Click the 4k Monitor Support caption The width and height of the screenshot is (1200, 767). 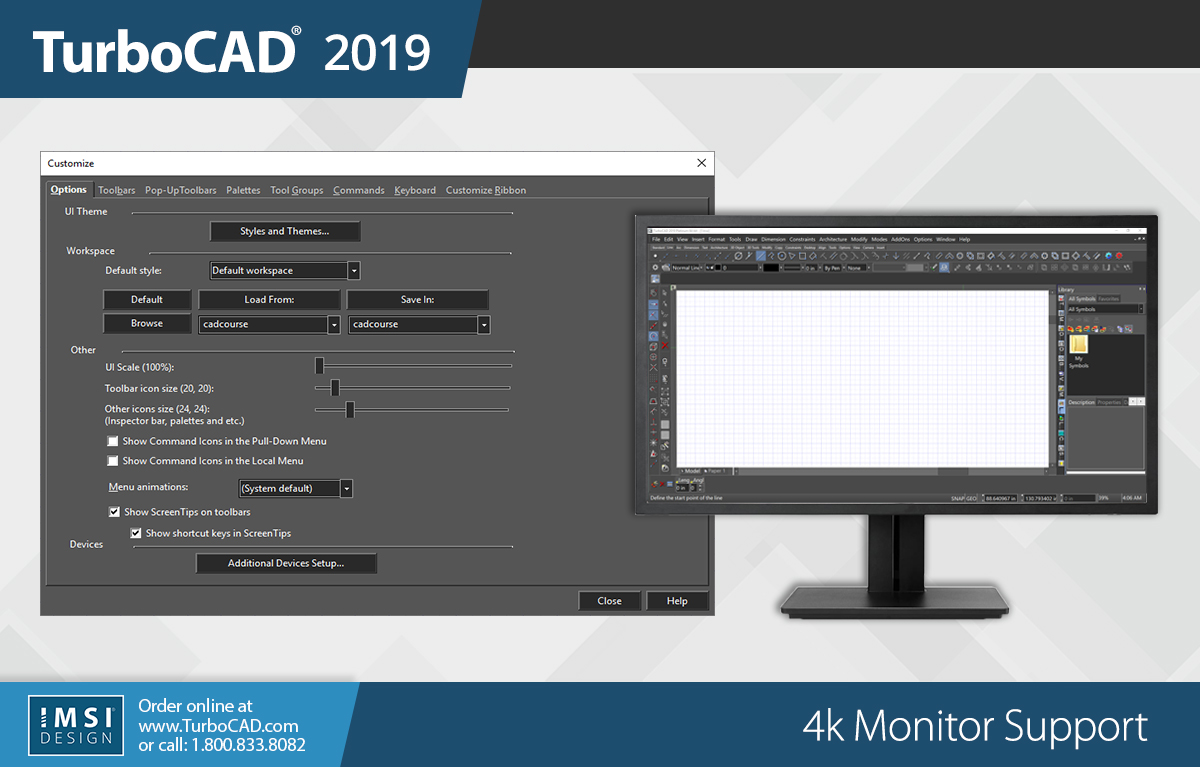point(975,725)
